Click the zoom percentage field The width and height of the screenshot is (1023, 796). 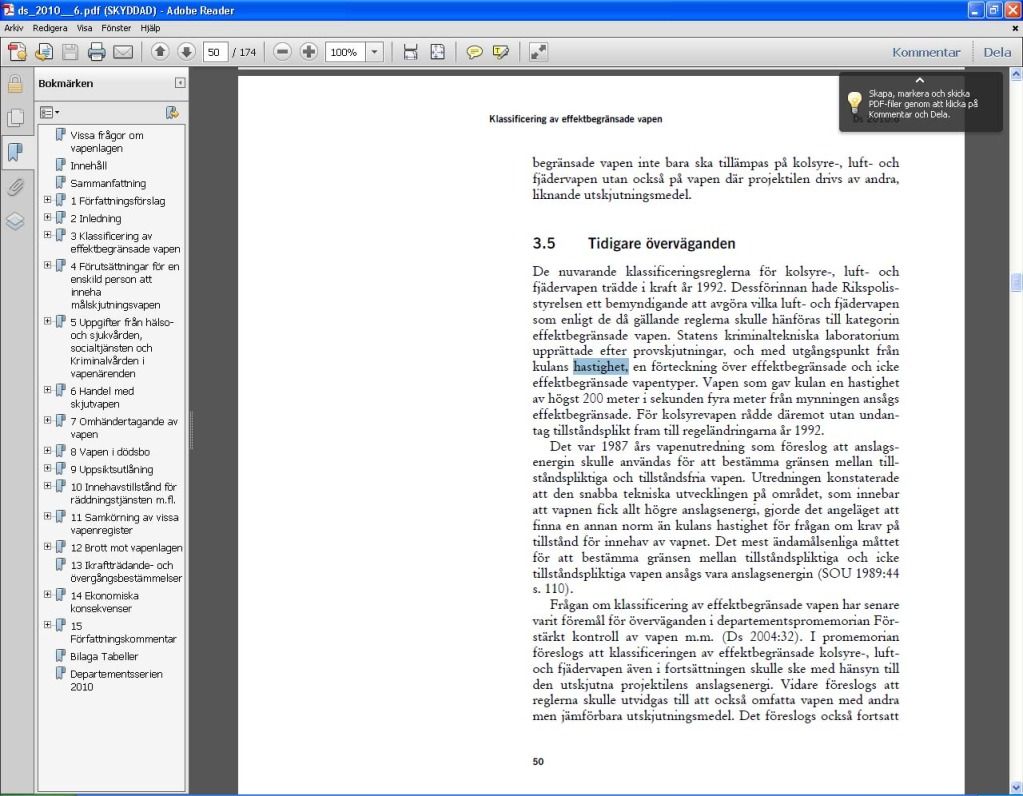coord(345,52)
